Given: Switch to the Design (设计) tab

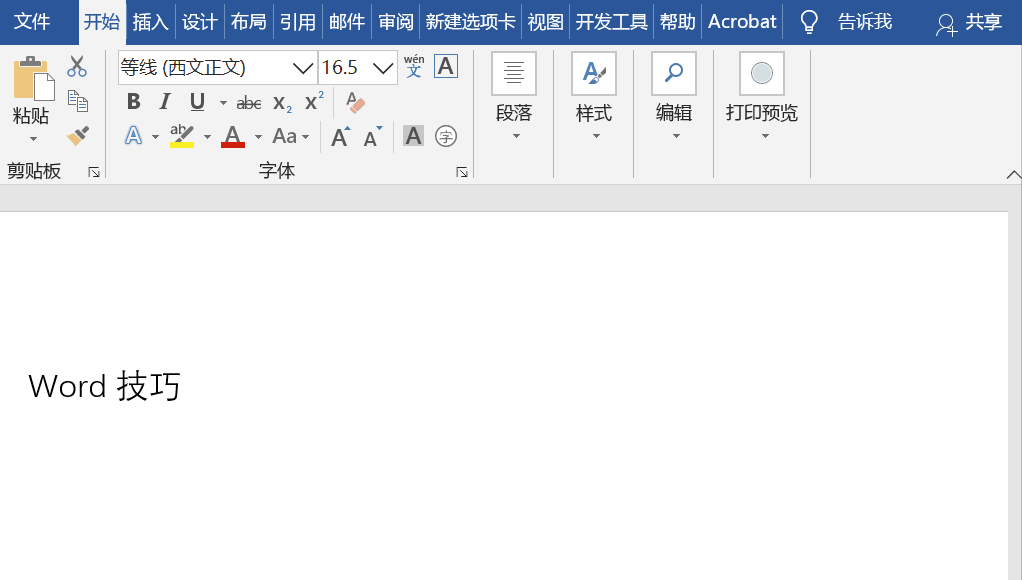Looking at the screenshot, I should pos(199,22).
